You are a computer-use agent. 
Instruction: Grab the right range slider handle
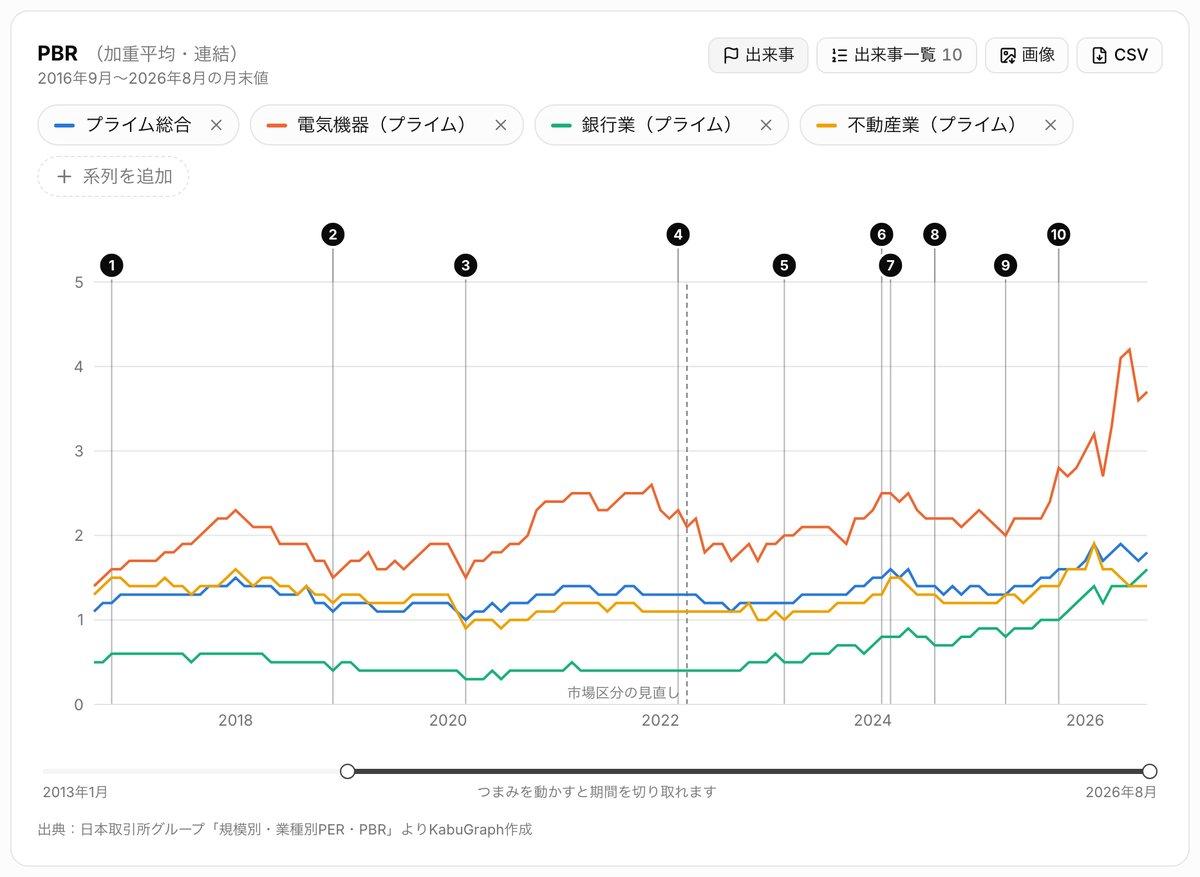point(1150,771)
